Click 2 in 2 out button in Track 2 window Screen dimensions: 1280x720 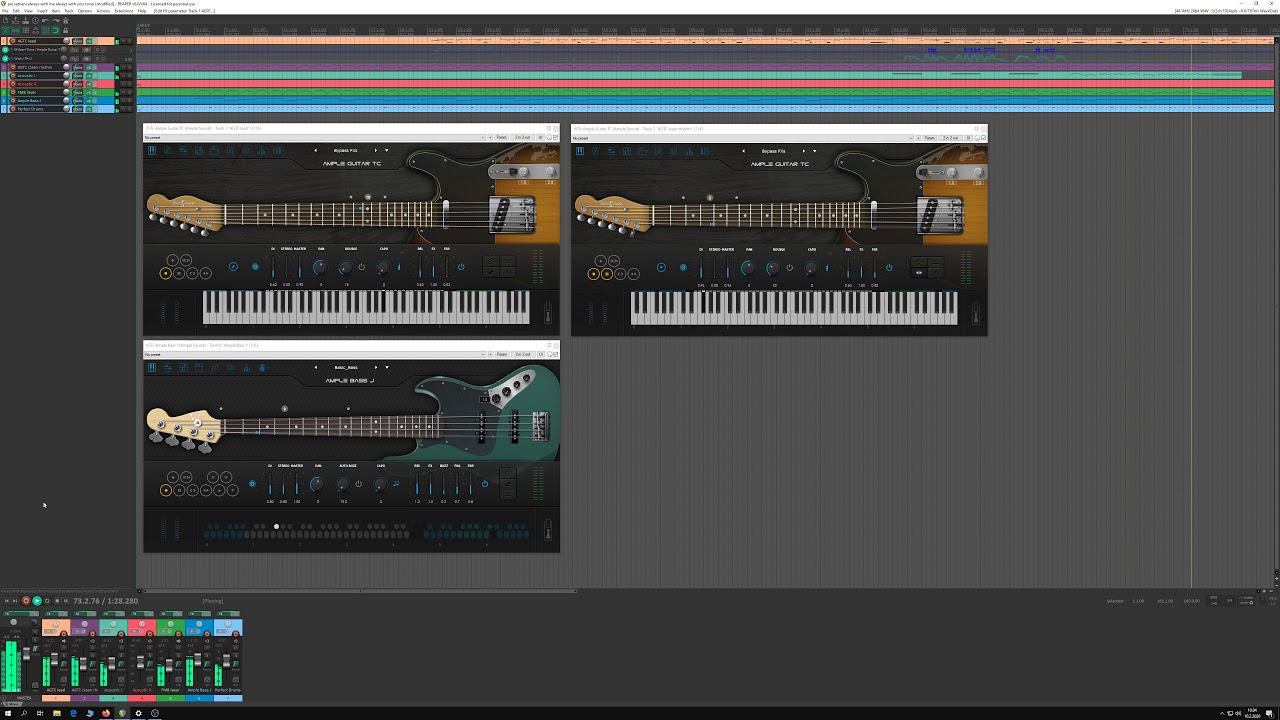950,137
